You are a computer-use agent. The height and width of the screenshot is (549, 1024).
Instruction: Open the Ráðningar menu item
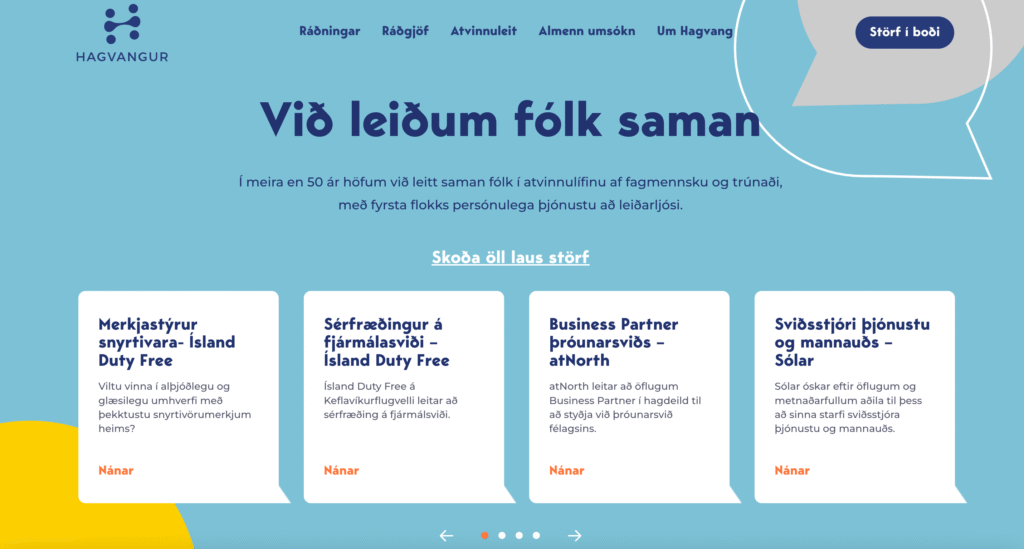pos(329,31)
